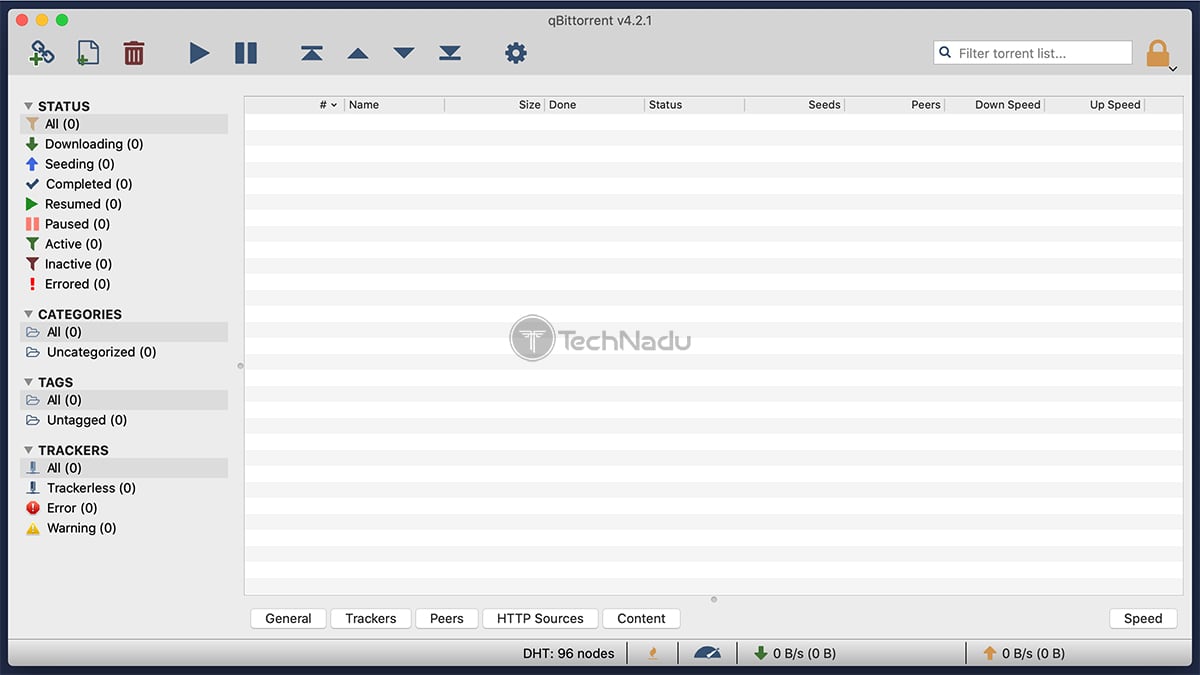
Task: Collapse the TAGS section
Action: [28, 382]
